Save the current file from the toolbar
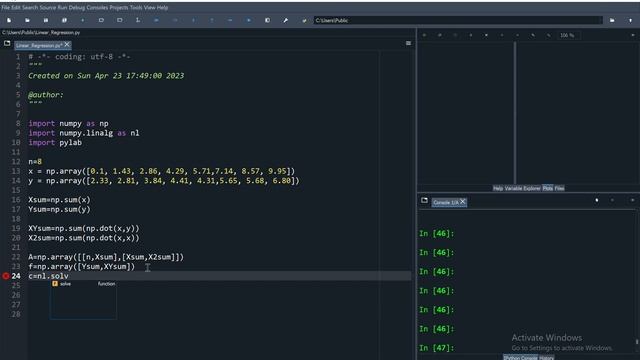This screenshot has width=640, height=360. (x=46, y=20)
